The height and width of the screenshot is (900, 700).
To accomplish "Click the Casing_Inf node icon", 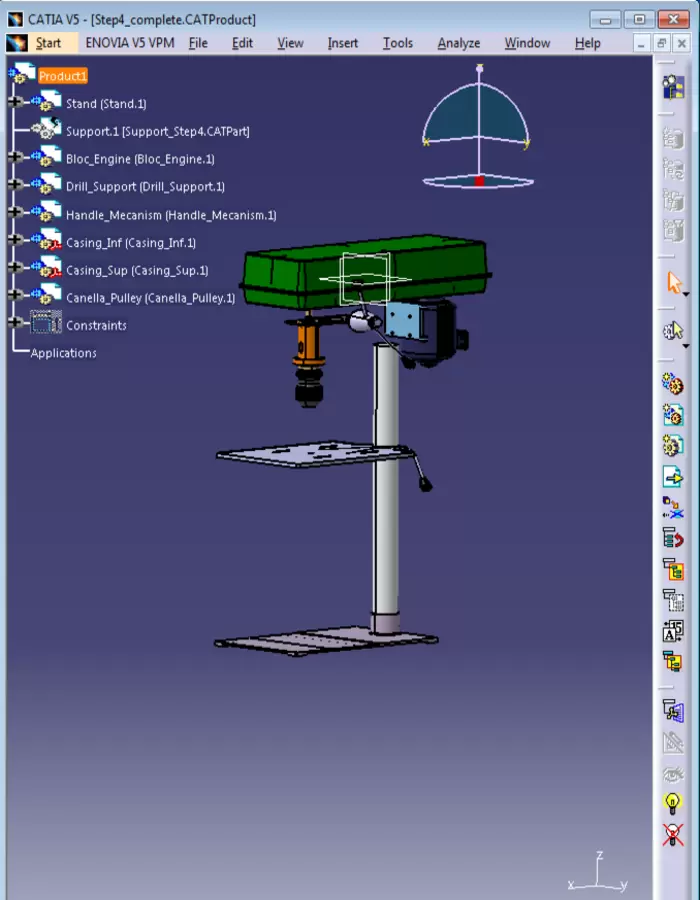I will pyautogui.click(x=46, y=240).
